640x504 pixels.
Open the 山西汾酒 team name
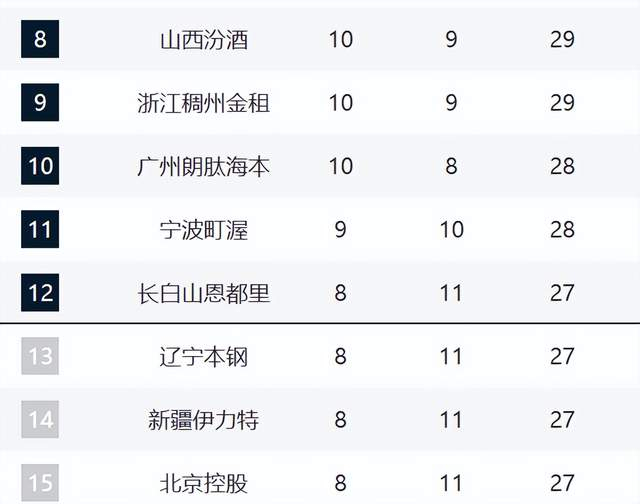[204, 41]
